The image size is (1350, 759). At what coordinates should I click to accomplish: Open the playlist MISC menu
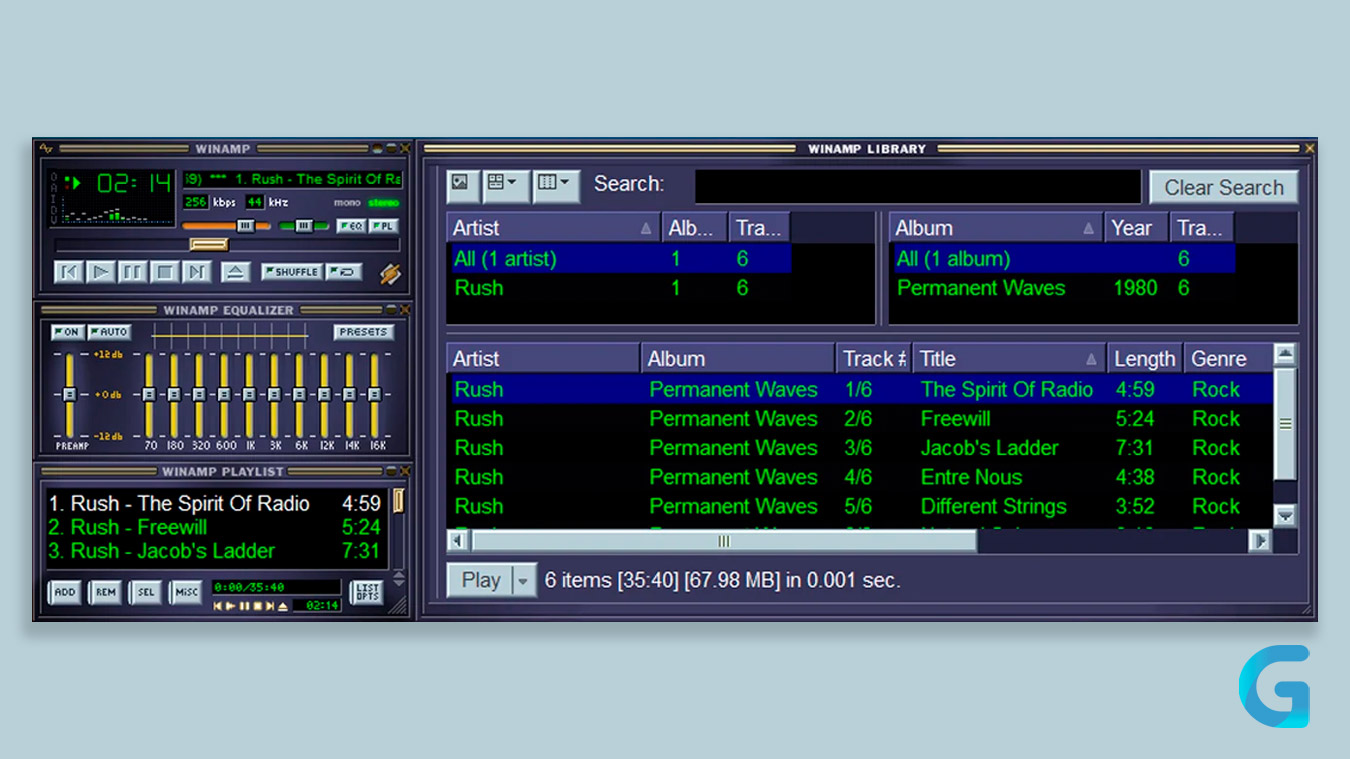click(x=186, y=592)
